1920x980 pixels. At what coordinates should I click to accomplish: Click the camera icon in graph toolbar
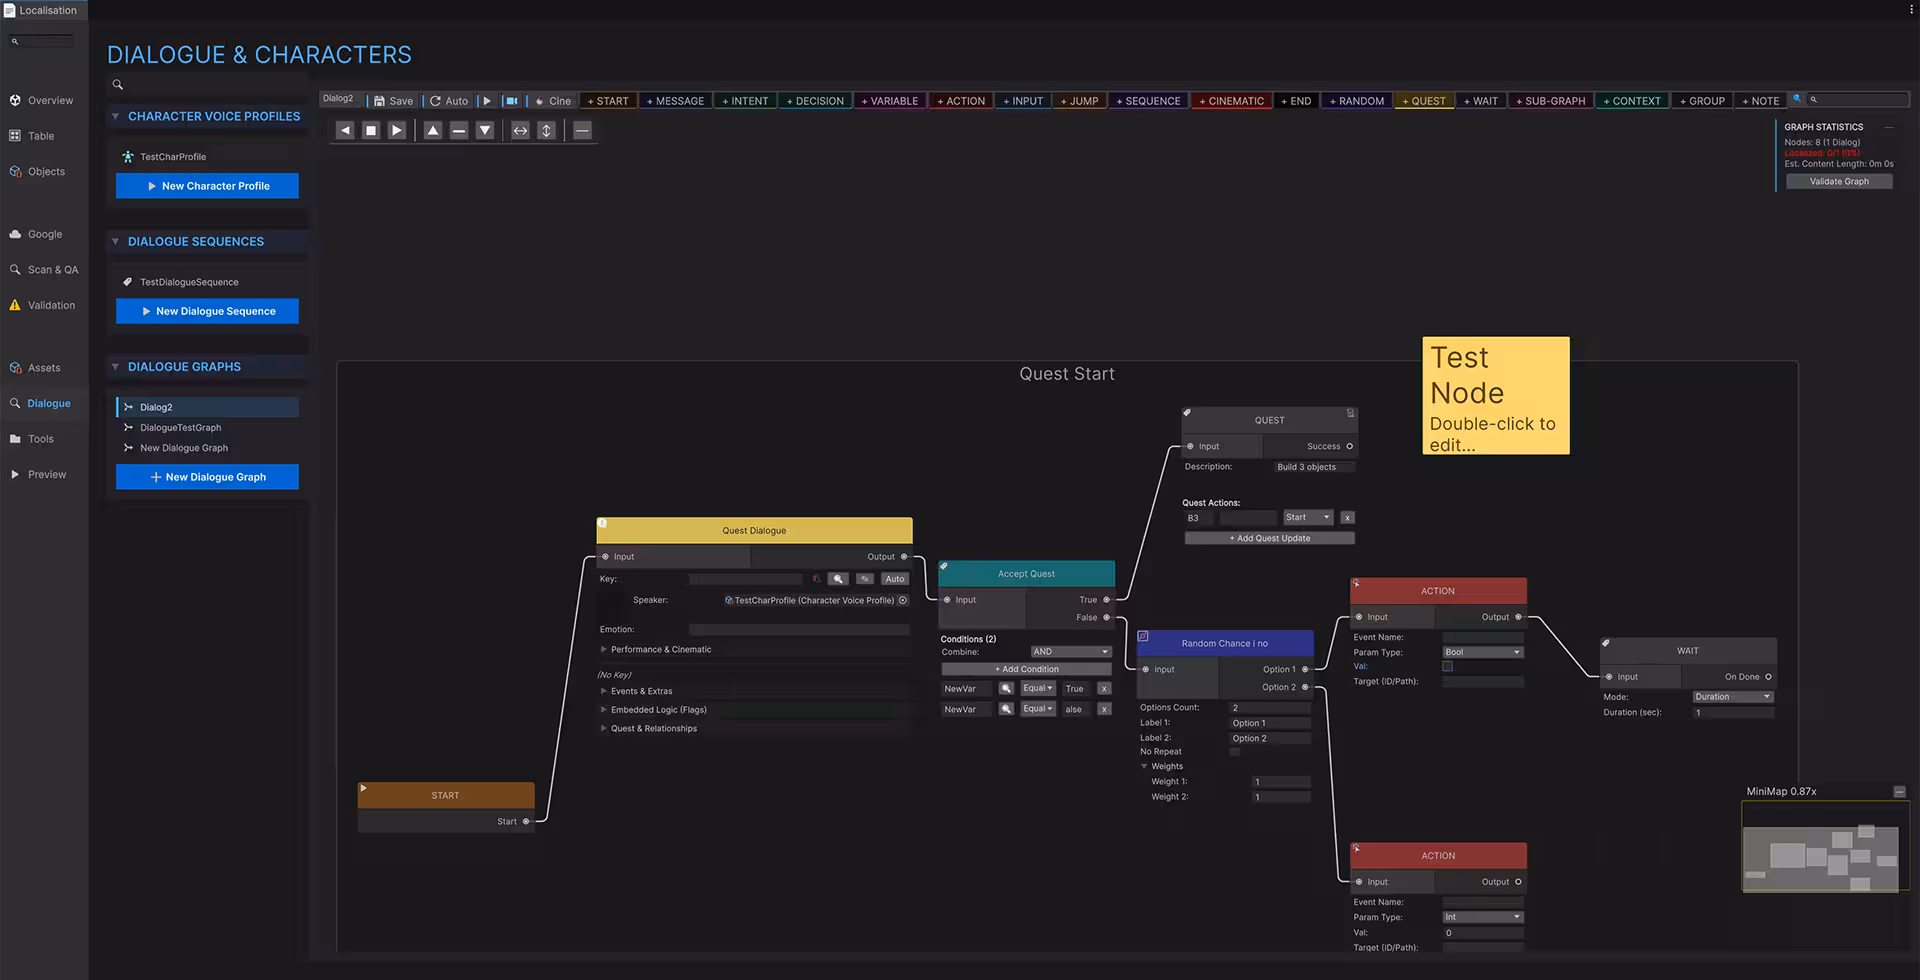pyautogui.click(x=511, y=101)
